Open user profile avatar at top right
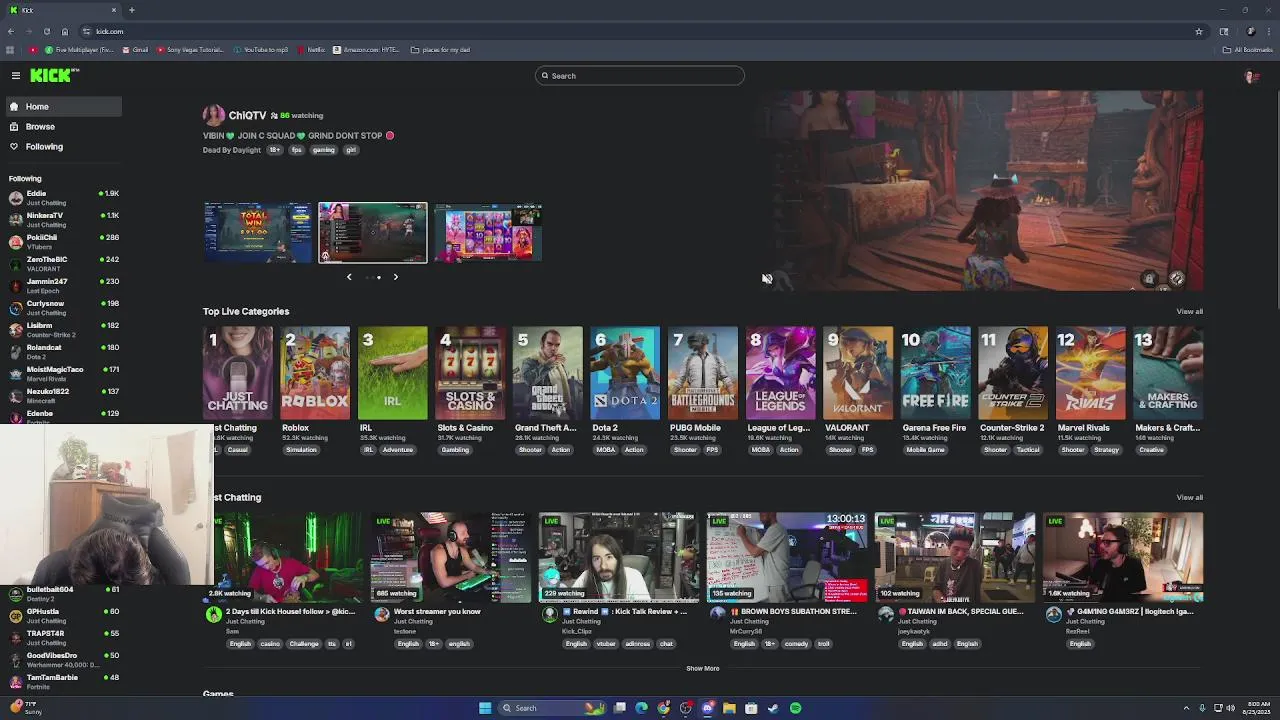Screen dimensions: 1280x720 point(1250,76)
